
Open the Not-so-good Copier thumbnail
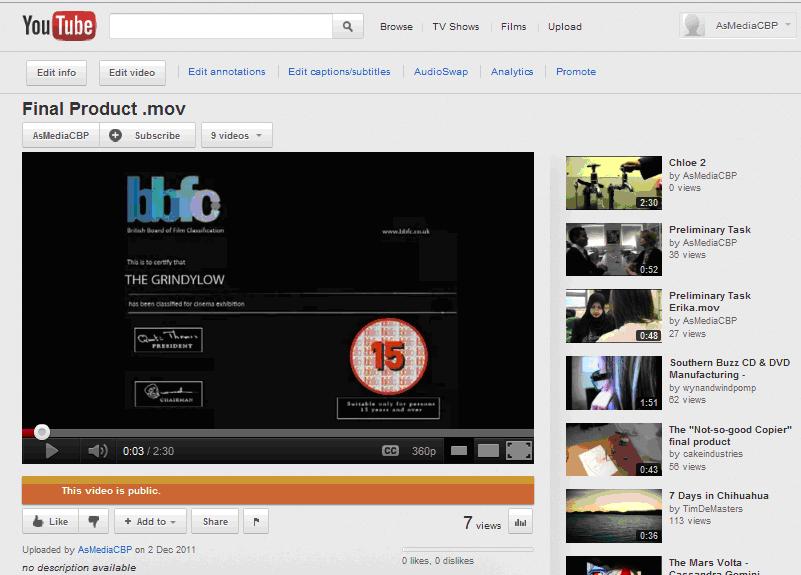coord(614,449)
